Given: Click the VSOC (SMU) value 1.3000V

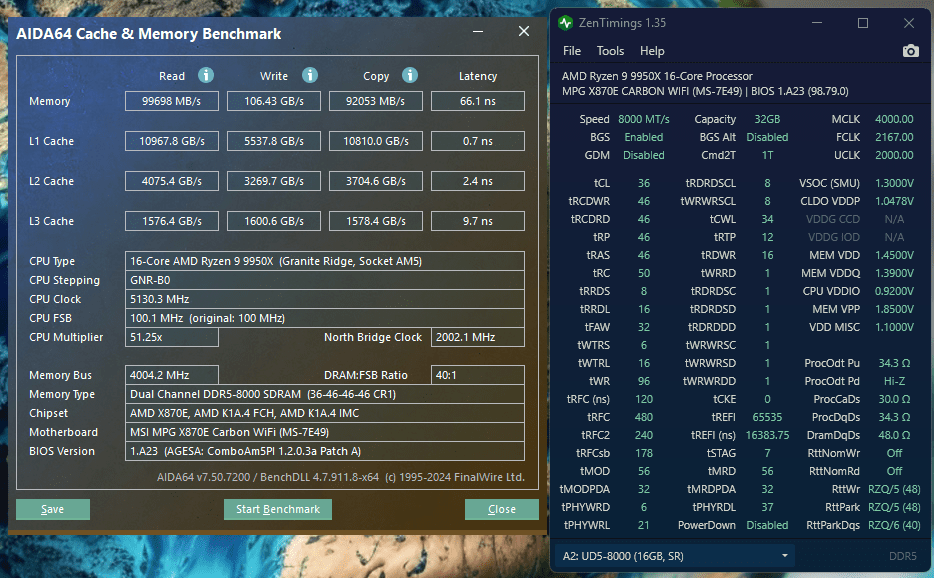Looking at the screenshot, I should pyautogui.click(x=894, y=183).
